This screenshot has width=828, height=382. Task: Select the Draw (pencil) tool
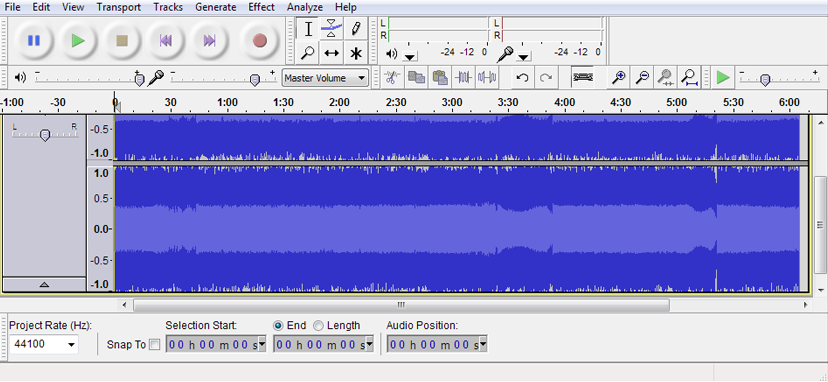click(x=355, y=29)
